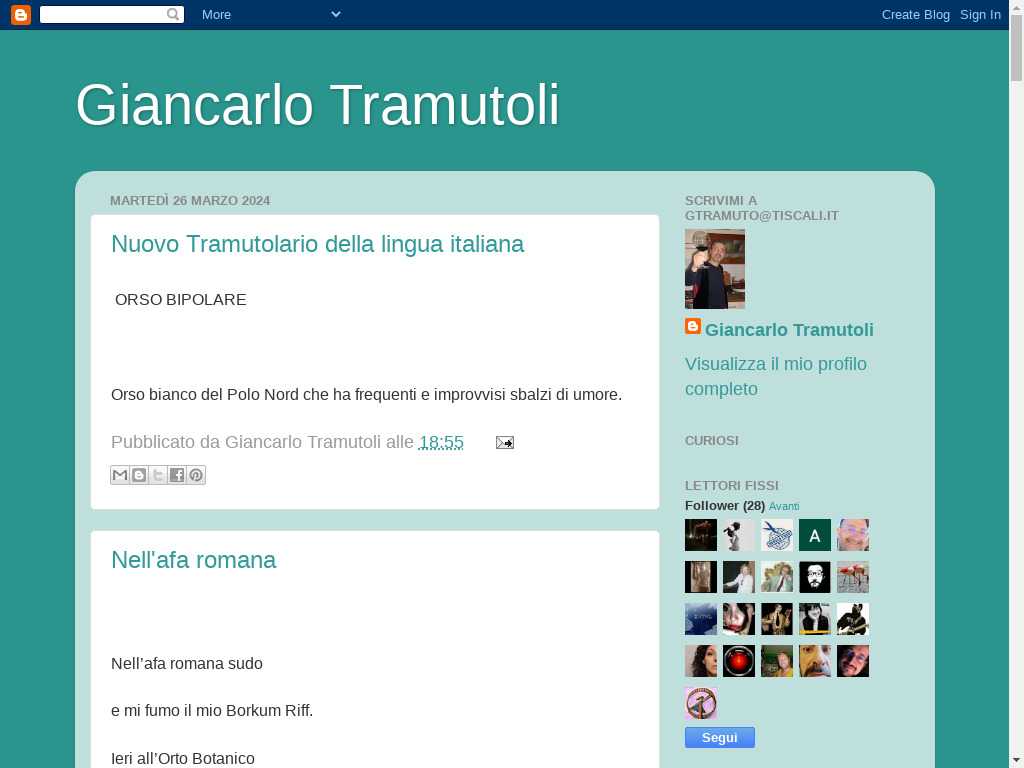Share post via email (Gmail icon)
Image resolution: width=1024 pixels, height=768 pixels.
(x=120, y=475)
